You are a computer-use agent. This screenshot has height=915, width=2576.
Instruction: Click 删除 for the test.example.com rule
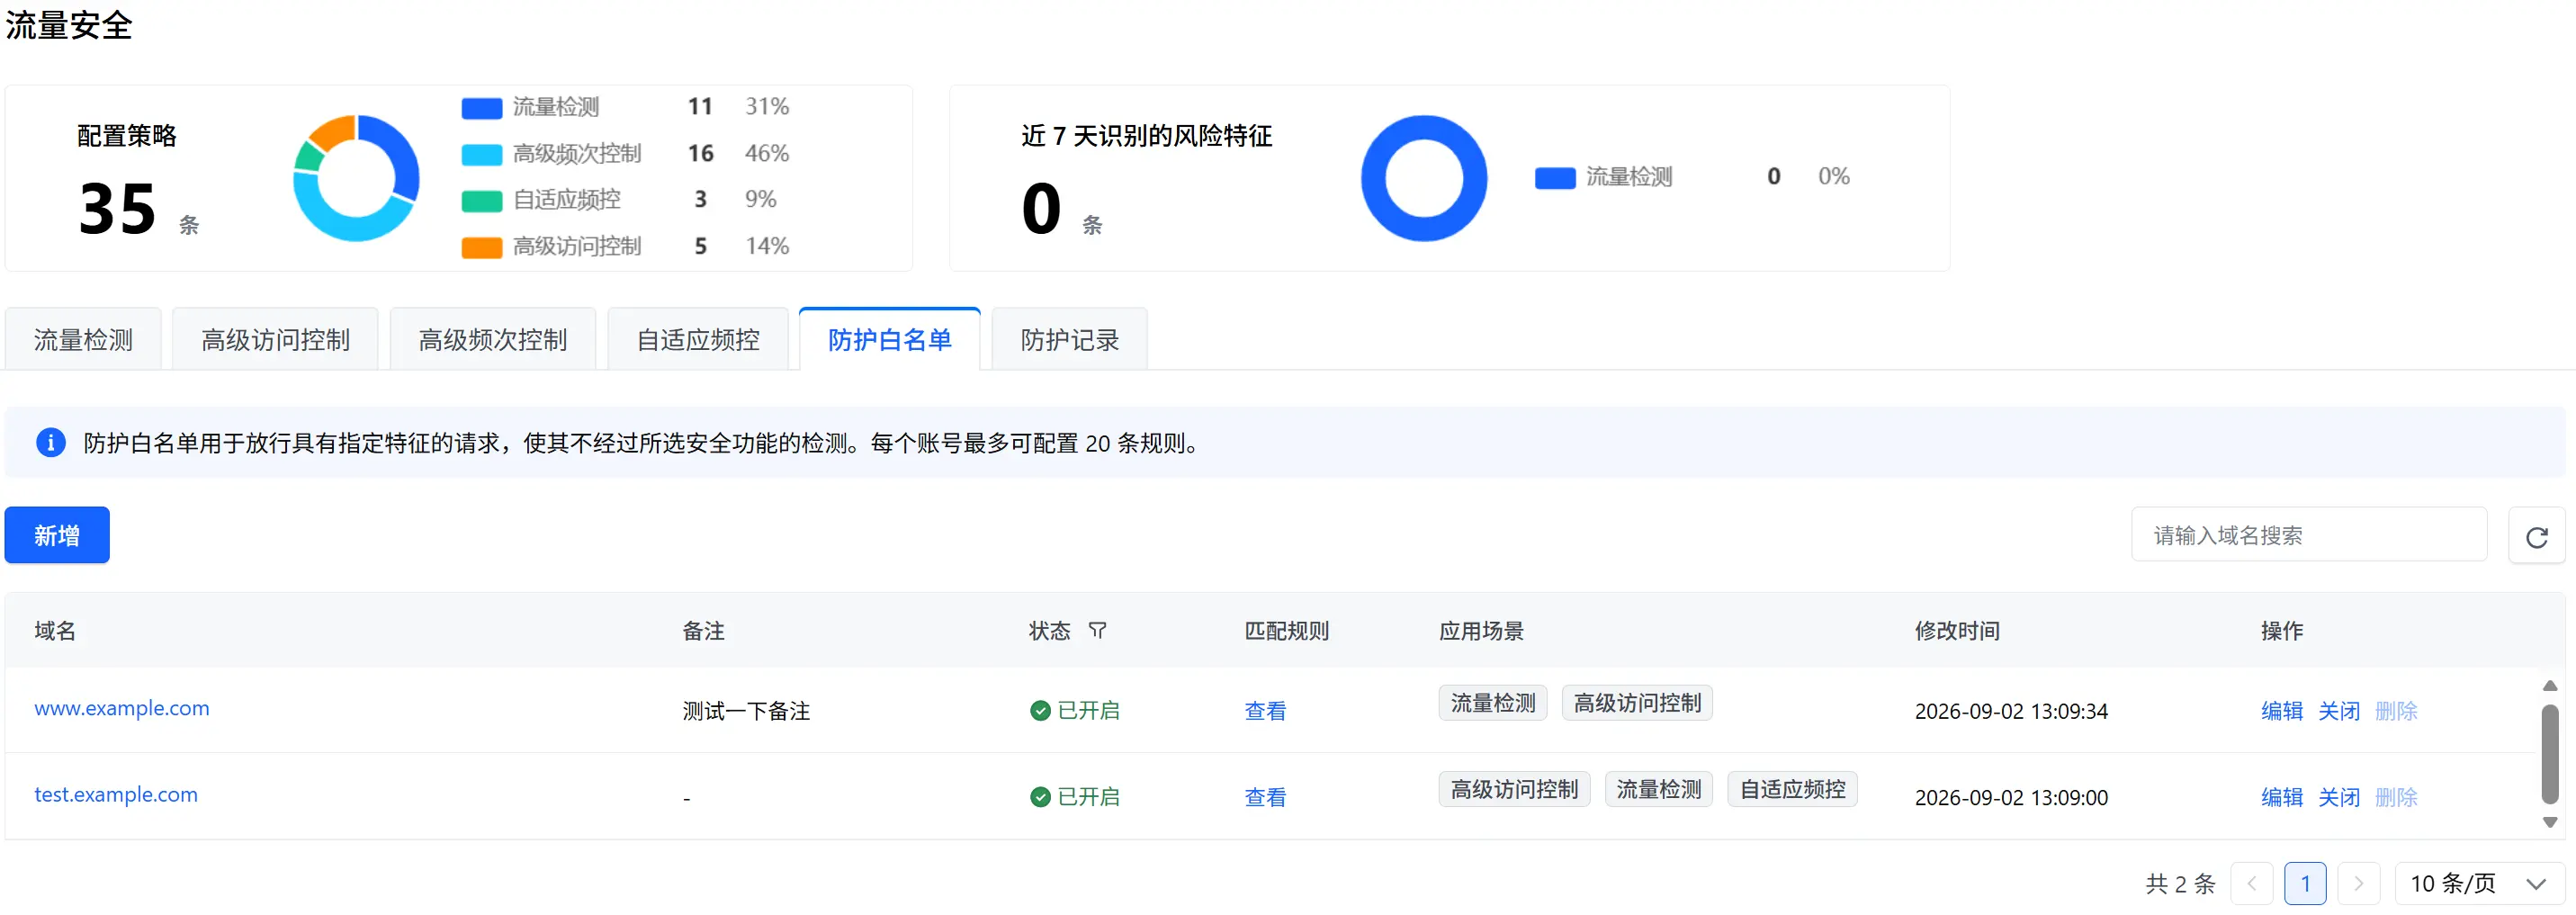point(2396,797)
